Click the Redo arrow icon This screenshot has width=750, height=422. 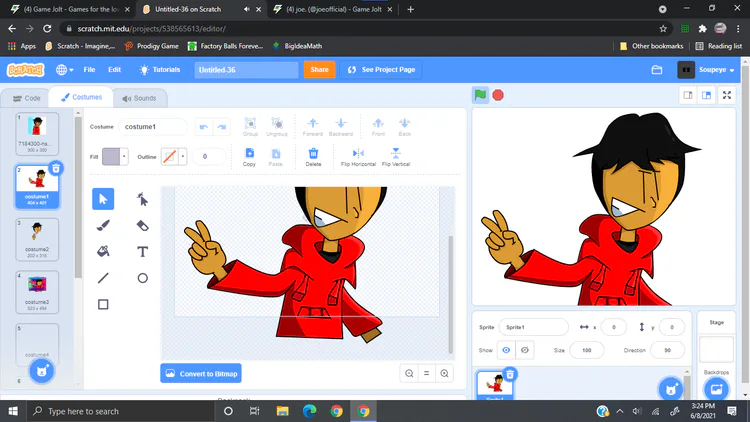[x=221, y=127]
